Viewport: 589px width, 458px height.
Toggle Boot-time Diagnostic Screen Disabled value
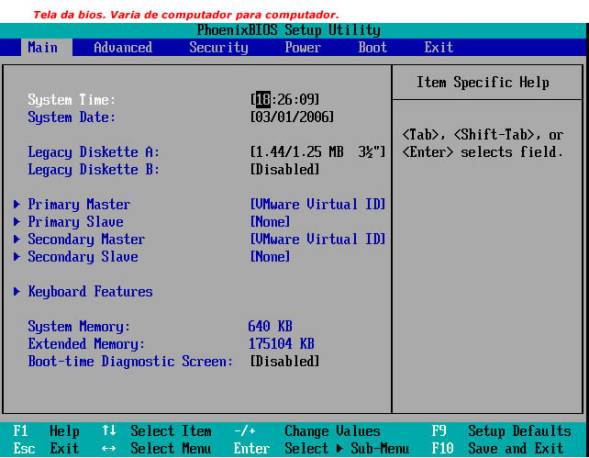click(x=285, y=361)
